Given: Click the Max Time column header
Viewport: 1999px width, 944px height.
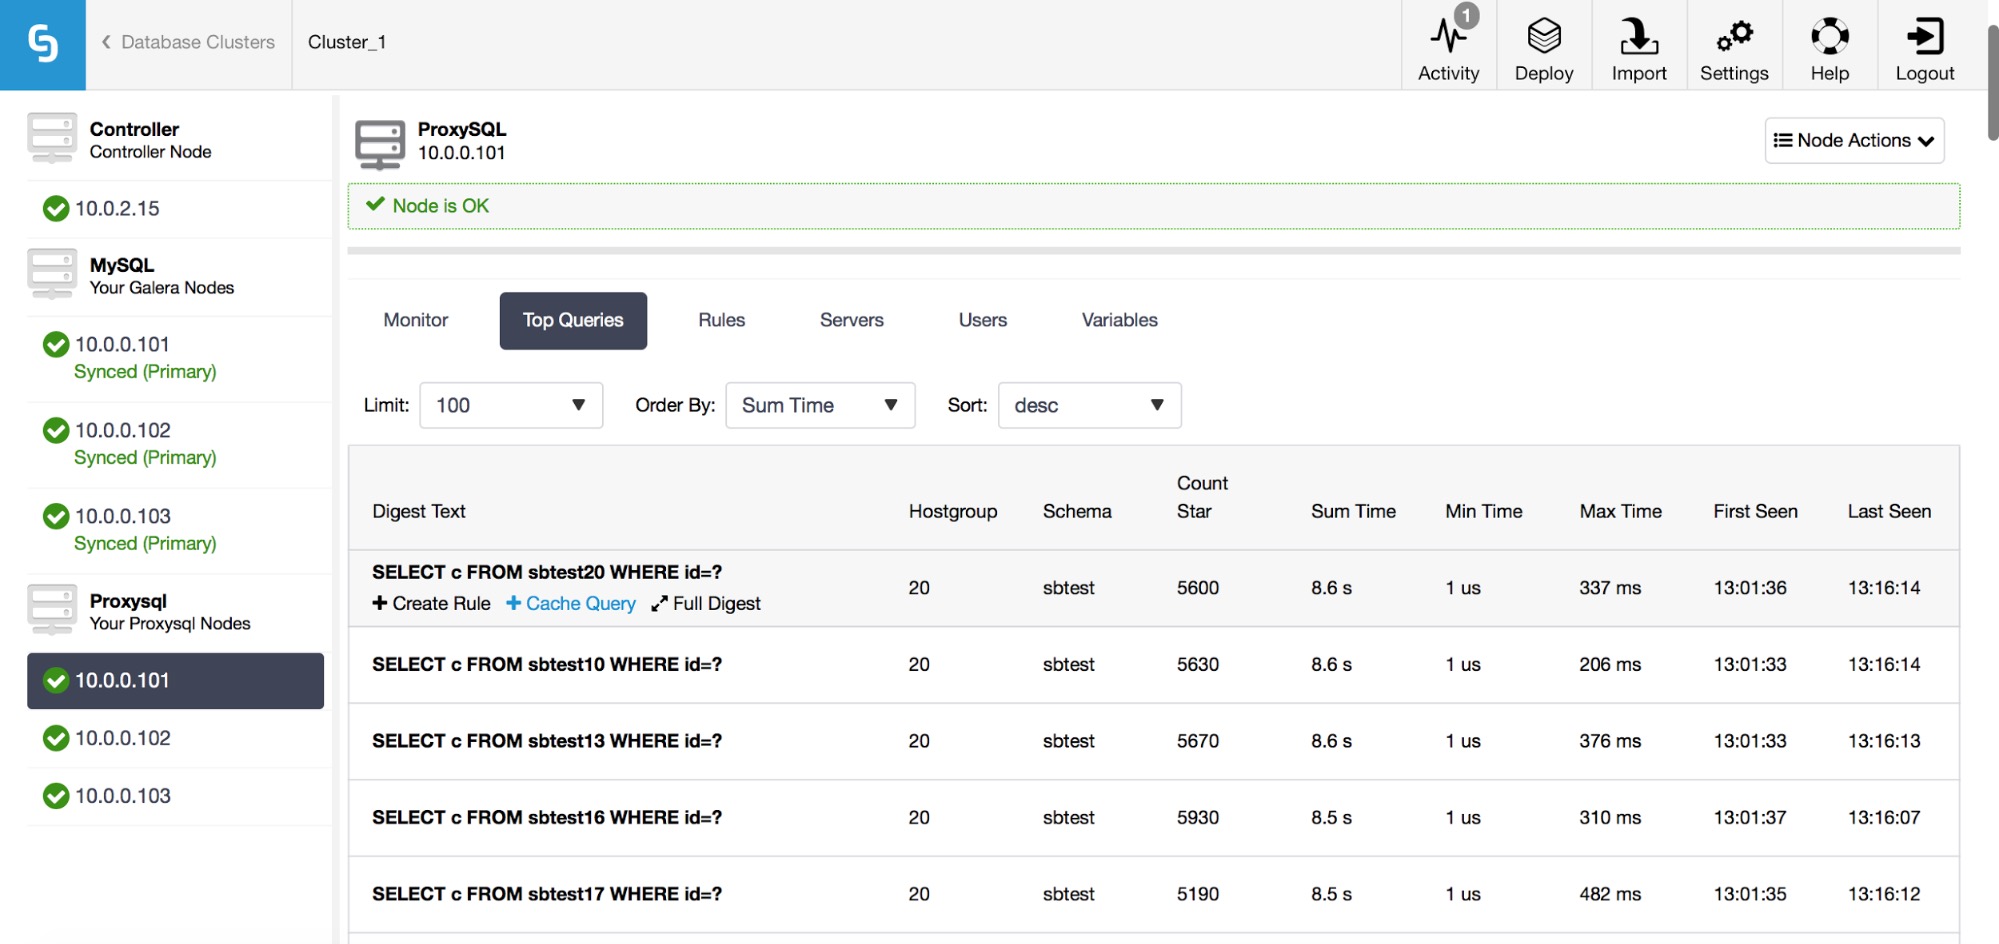Looking at the screenshot, I should [x=1620, y=511].
